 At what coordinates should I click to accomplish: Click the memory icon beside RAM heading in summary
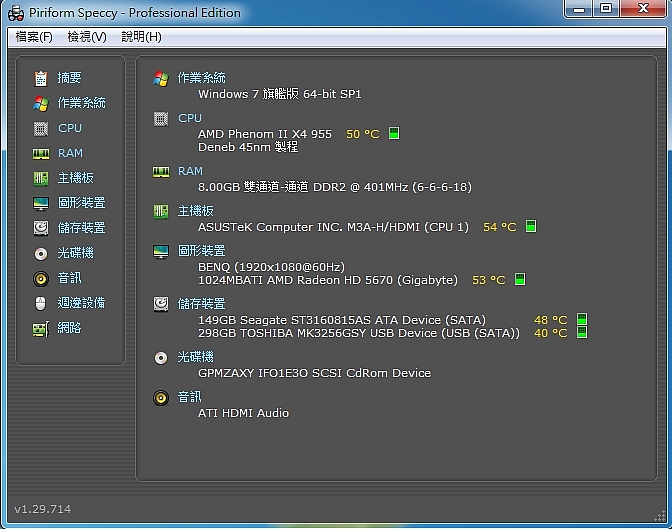[161, 172]
